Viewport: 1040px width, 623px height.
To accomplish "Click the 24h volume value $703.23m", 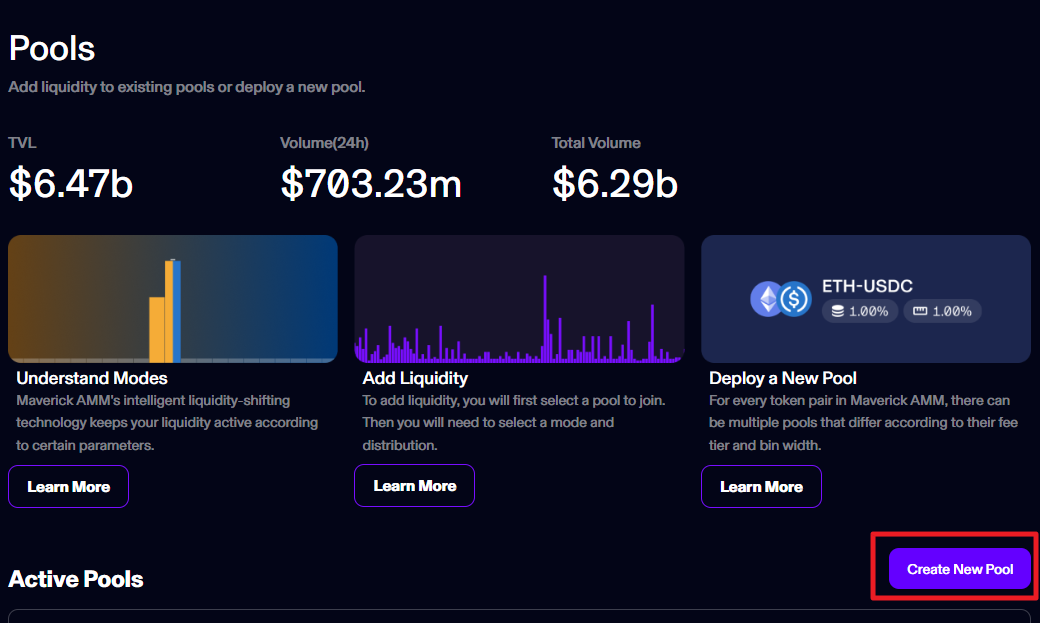I will pos(371,184).
